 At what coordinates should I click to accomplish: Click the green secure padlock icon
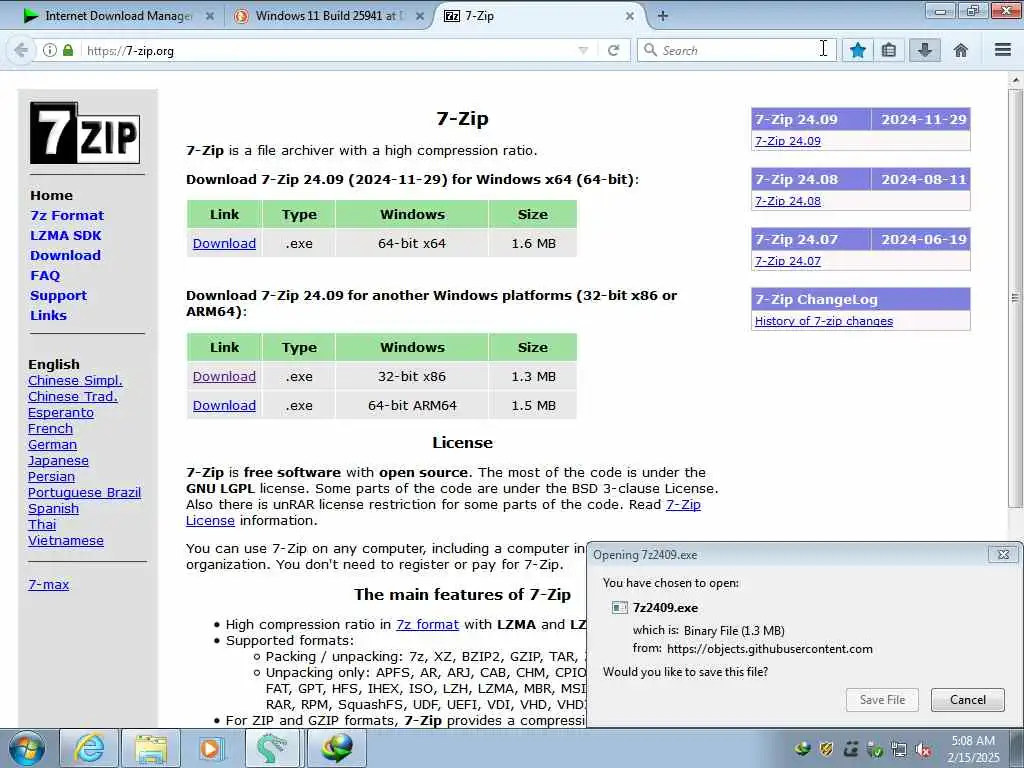(68, 50)
